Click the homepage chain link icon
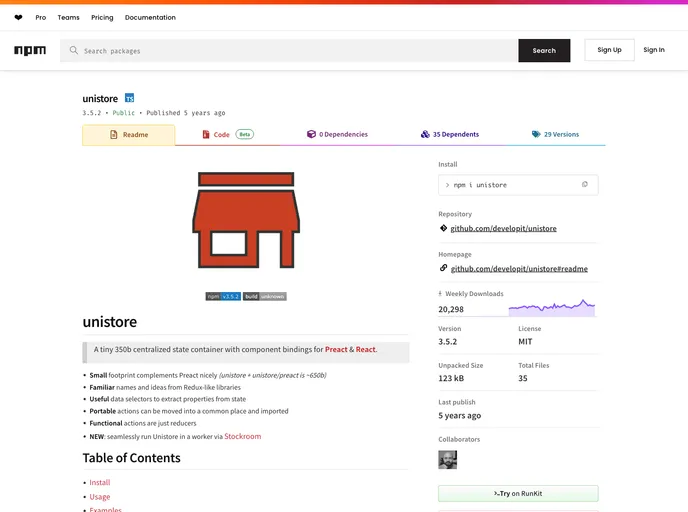This screenshot has width=688, height=512. coord(443,268)
